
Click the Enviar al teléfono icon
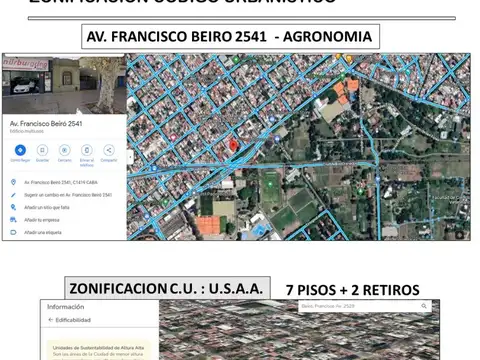pos(87,150)
